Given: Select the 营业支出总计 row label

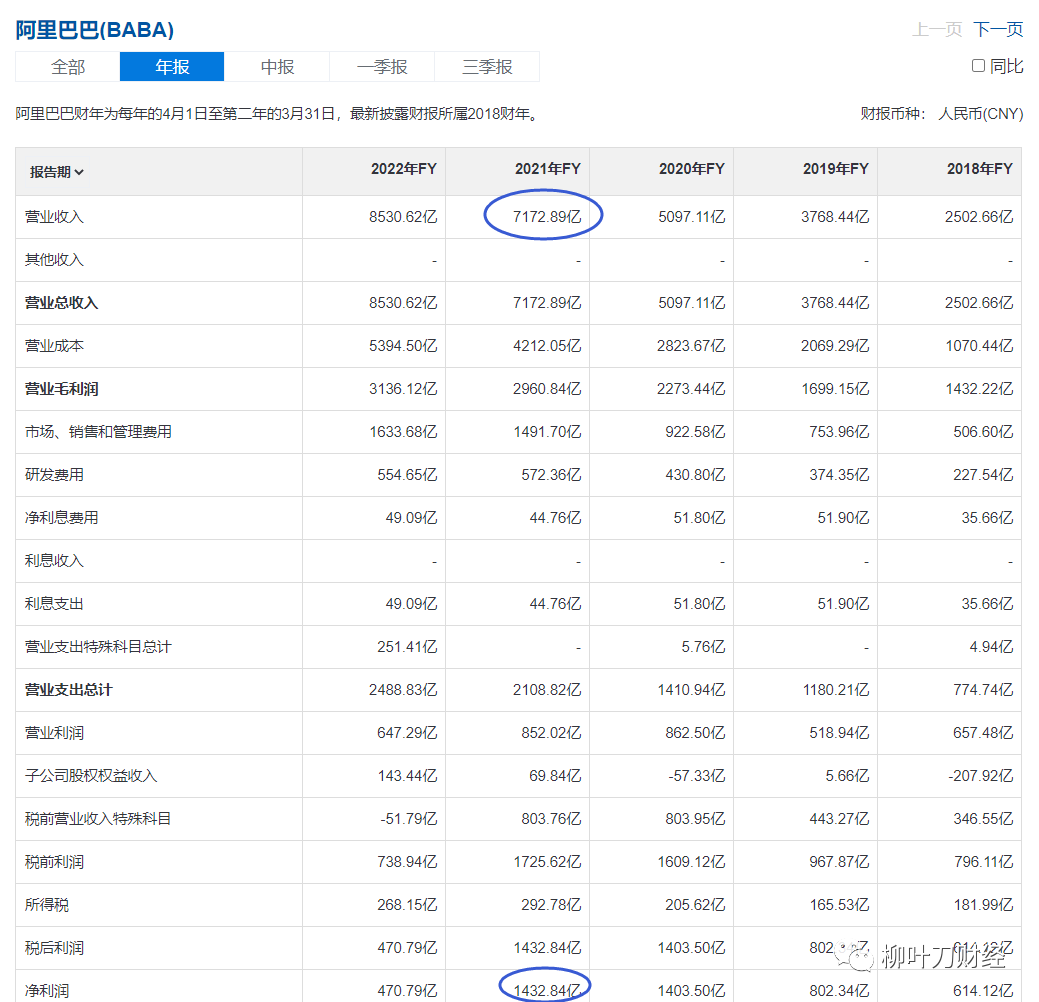Looking at the screenshot, I should tap(69, 690).
